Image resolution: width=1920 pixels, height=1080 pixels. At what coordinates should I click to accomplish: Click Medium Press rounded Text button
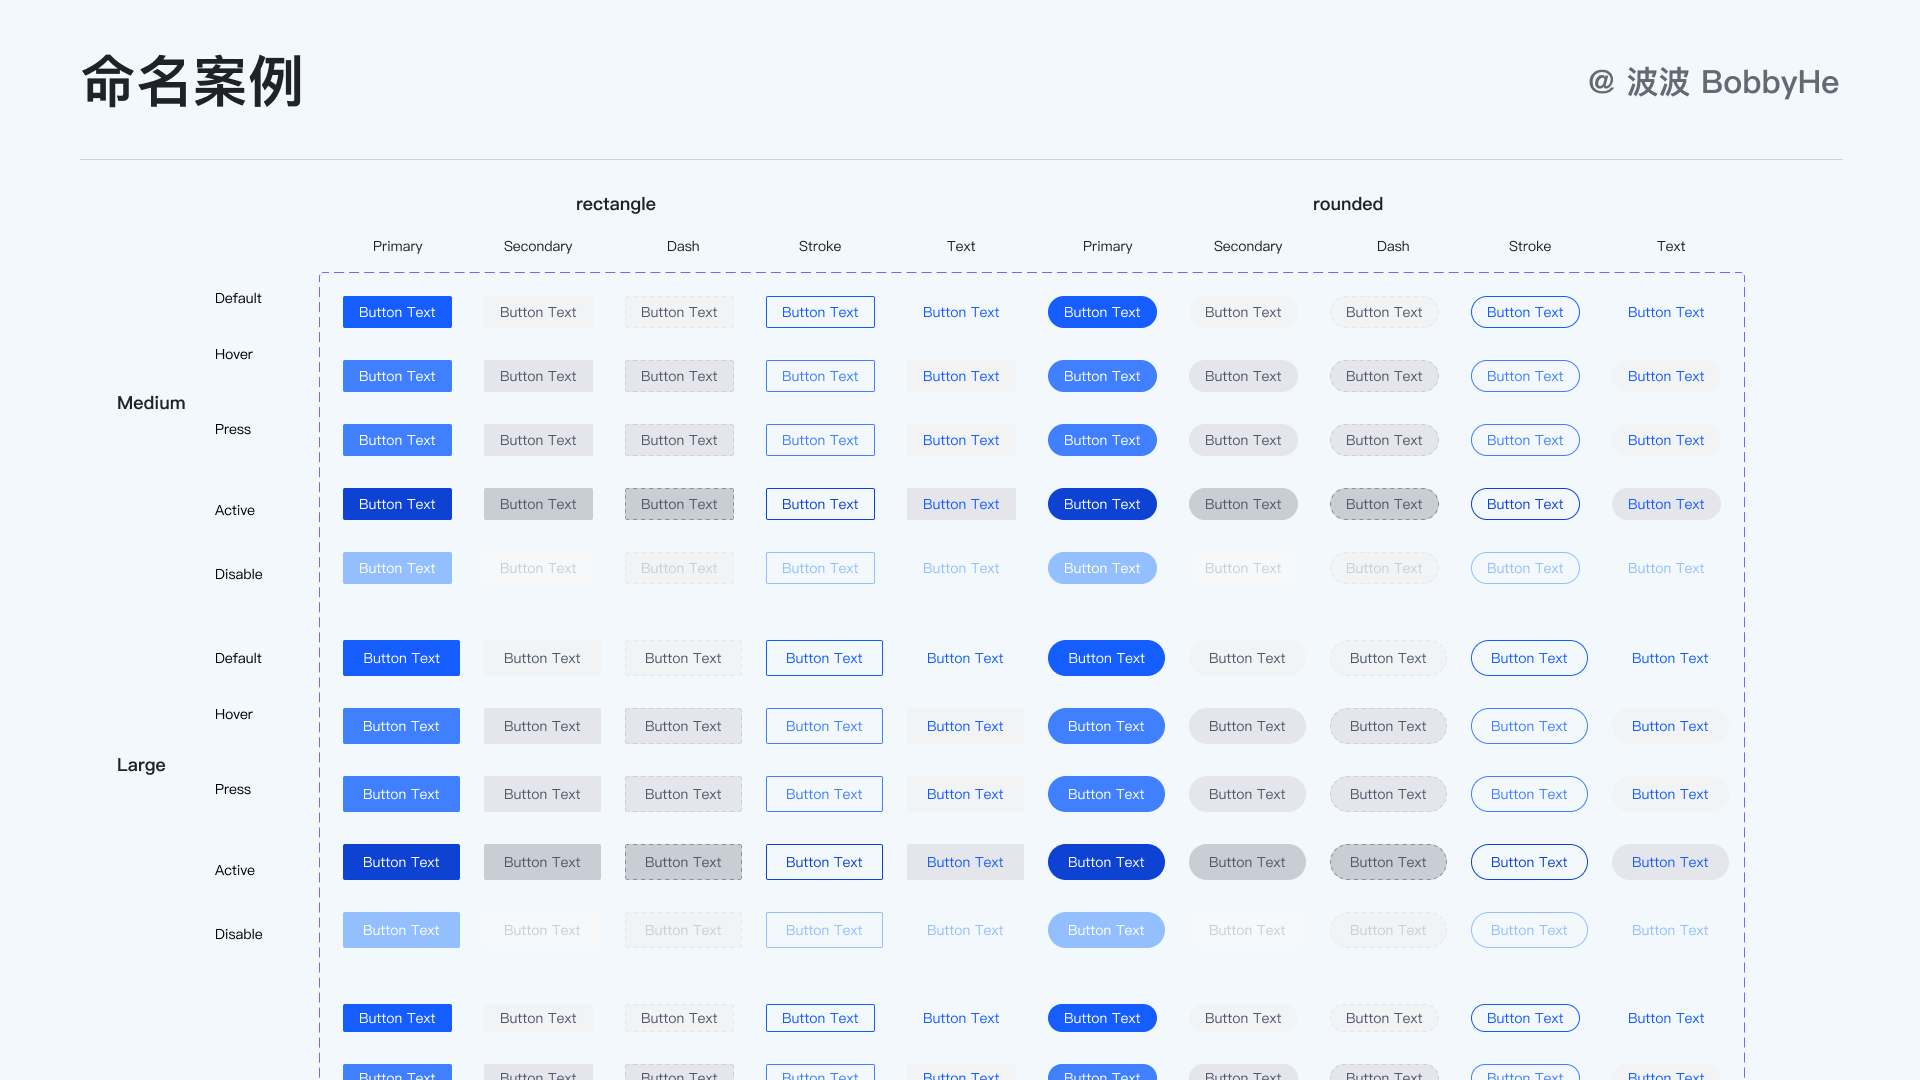[1666, 440]
